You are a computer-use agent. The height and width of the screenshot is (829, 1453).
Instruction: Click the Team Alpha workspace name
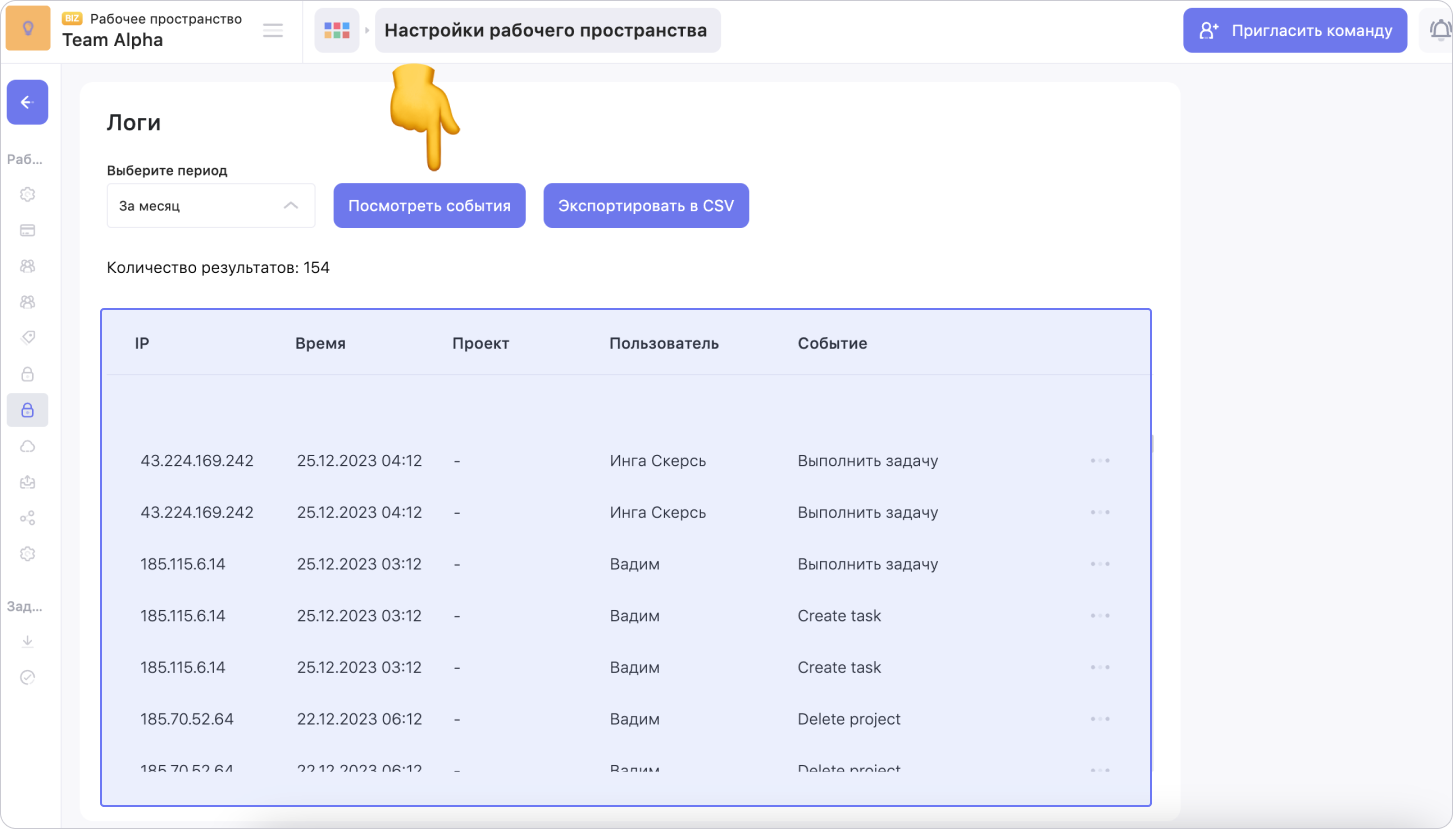[x=112, y=40]
